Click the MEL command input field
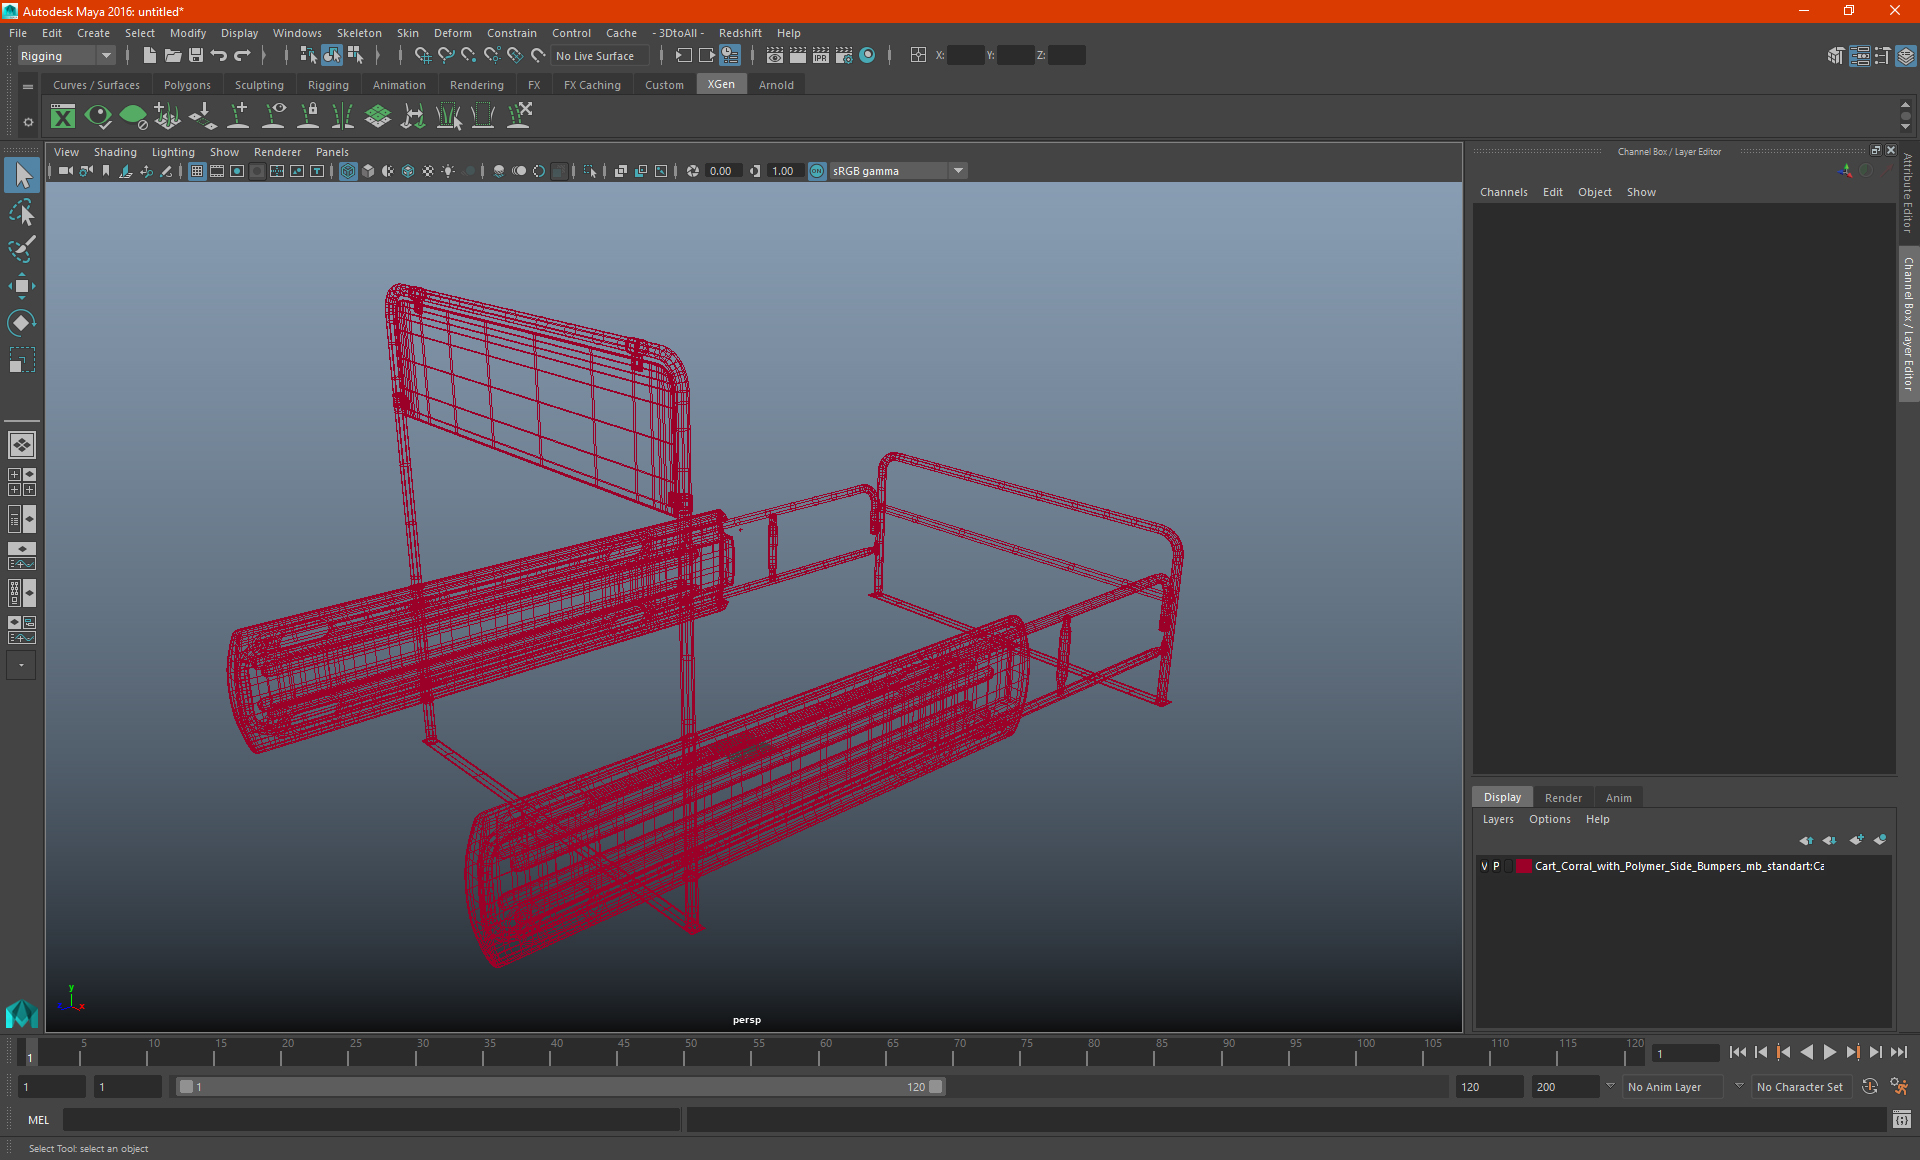 pyautogui.click(x=370, y=1120)
